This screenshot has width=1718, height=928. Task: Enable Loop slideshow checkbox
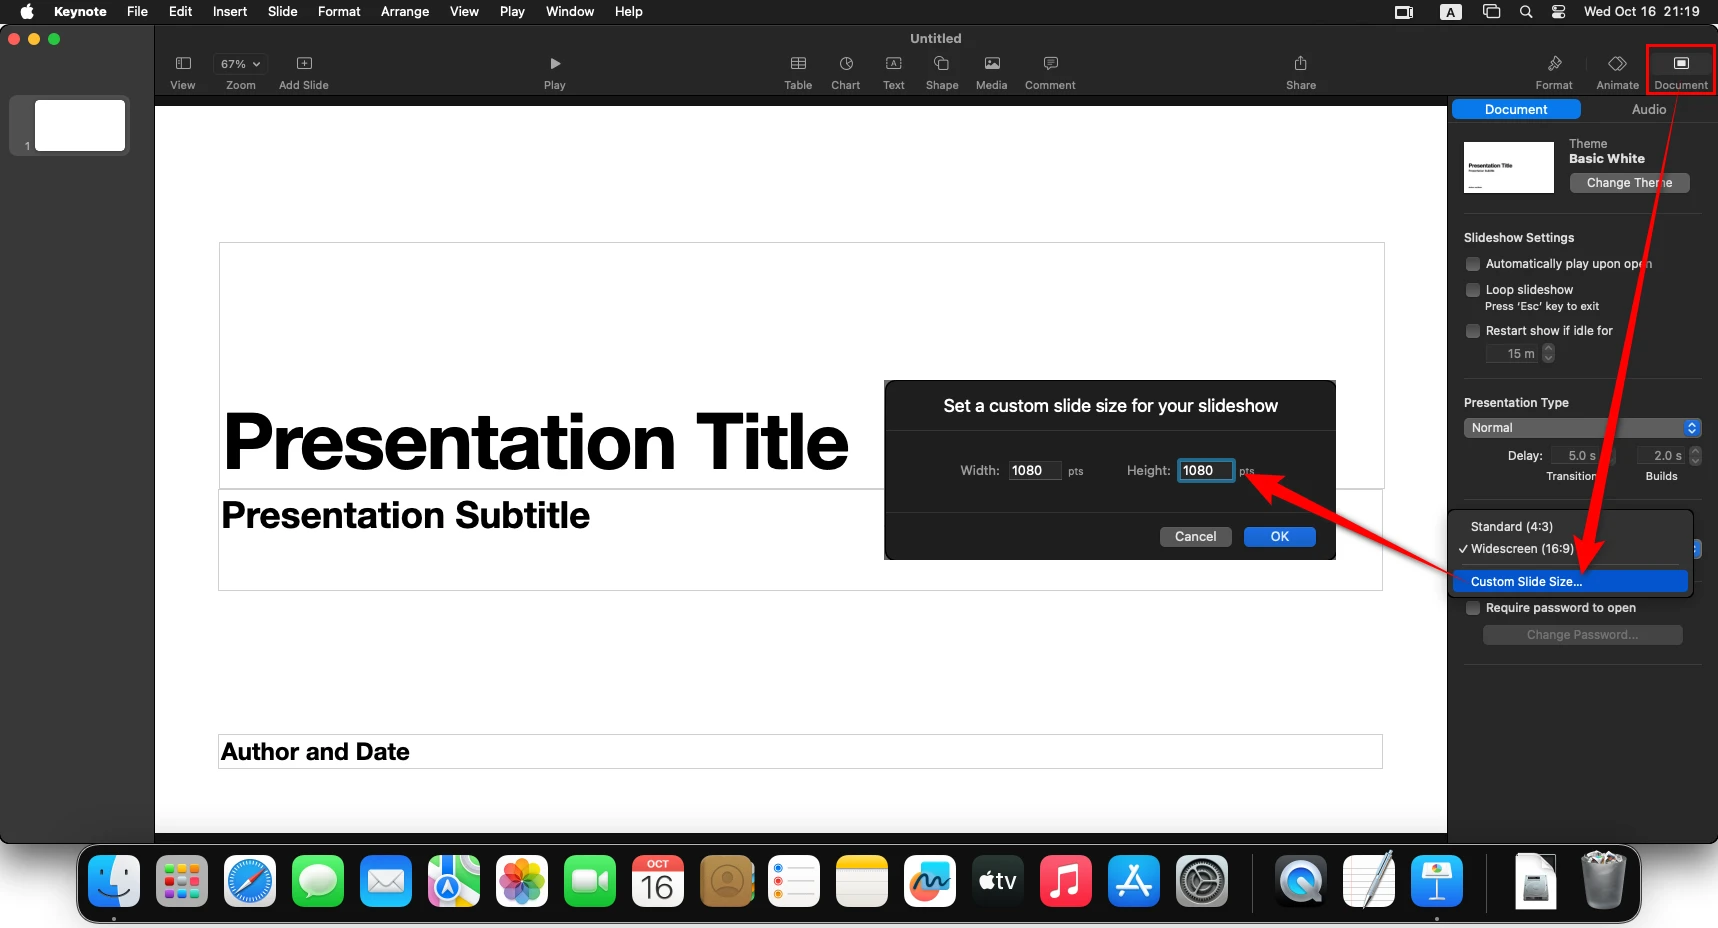coord(1473,290)
